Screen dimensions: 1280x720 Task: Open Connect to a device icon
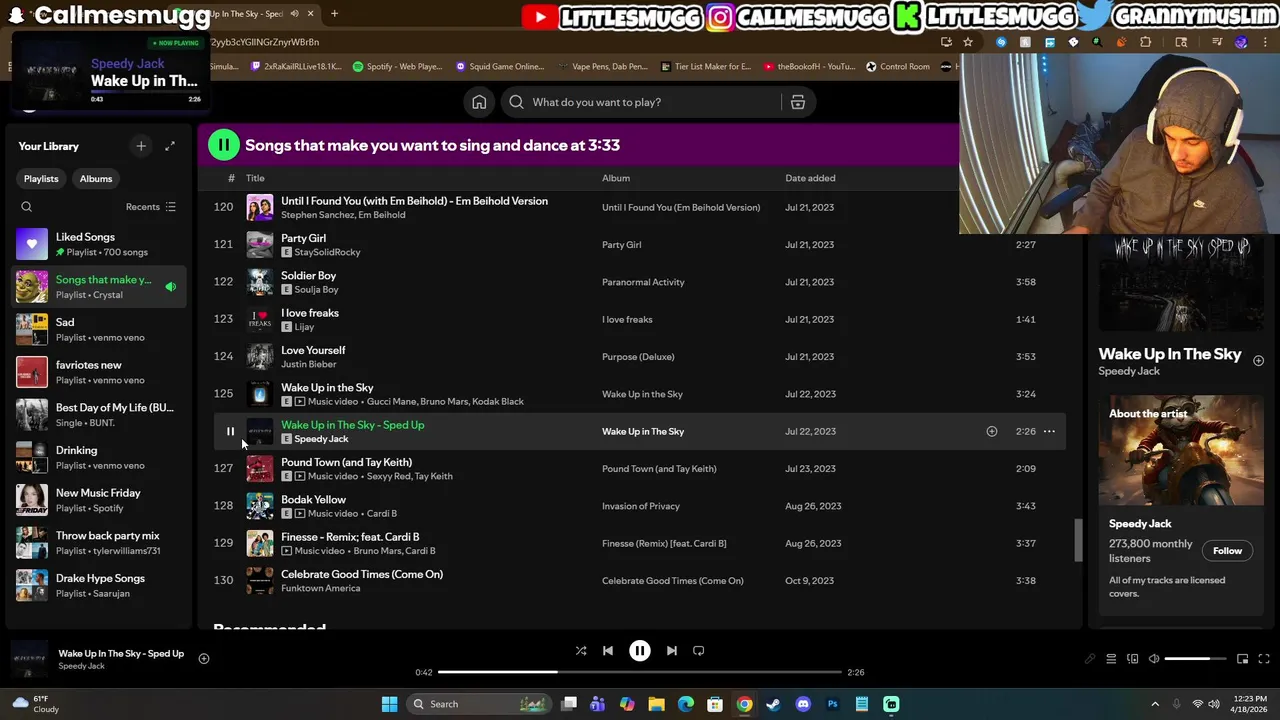coord(1133,659)
